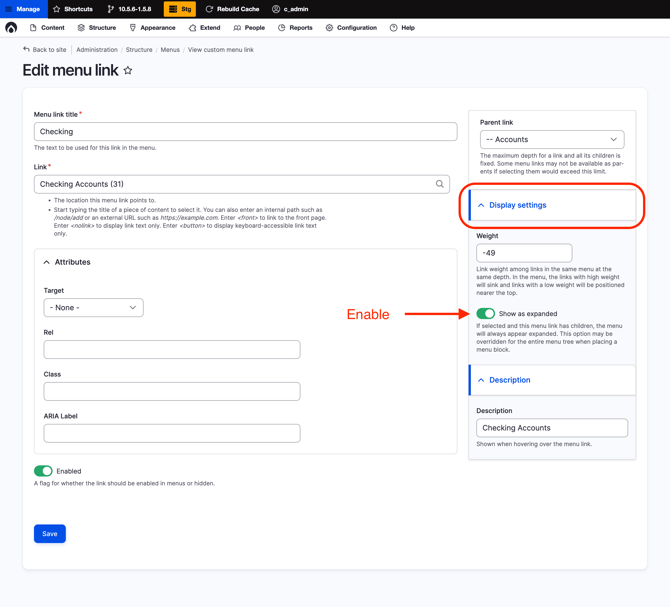Image resolution: width=670 pixels, height=607 pixels.
Task: Star this page as a shortcut
Action: [x=128, y=71]
